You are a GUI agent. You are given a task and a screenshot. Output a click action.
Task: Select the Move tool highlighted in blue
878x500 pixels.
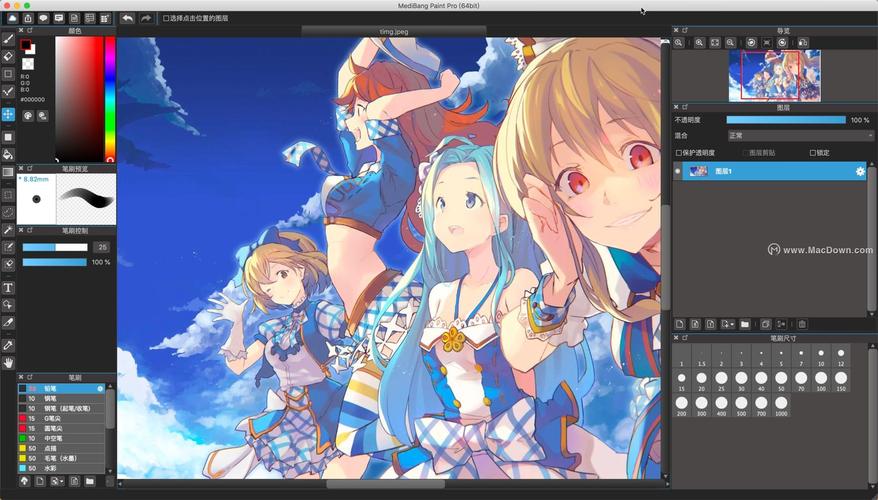(x=8, y=114)
